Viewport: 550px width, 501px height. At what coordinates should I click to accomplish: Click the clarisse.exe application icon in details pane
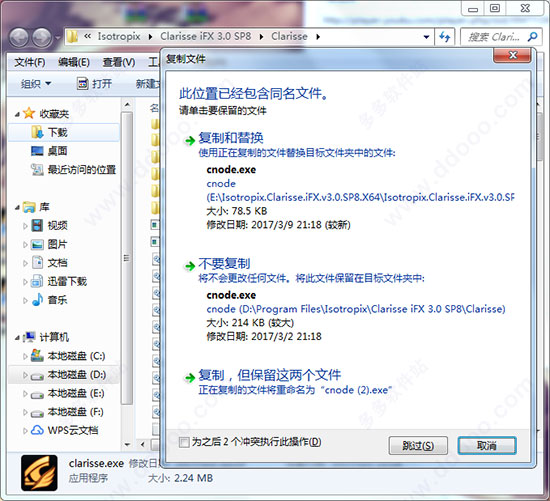click(x=39, y=473)
